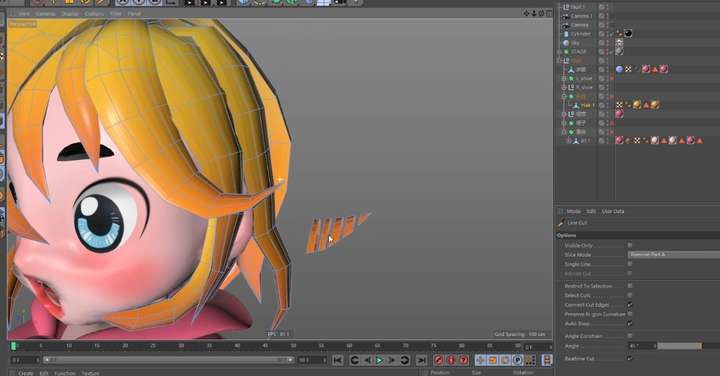Collapse the Hair 1 parent object
This screenshot has height=376, width=720.
[x=564, y=96]
